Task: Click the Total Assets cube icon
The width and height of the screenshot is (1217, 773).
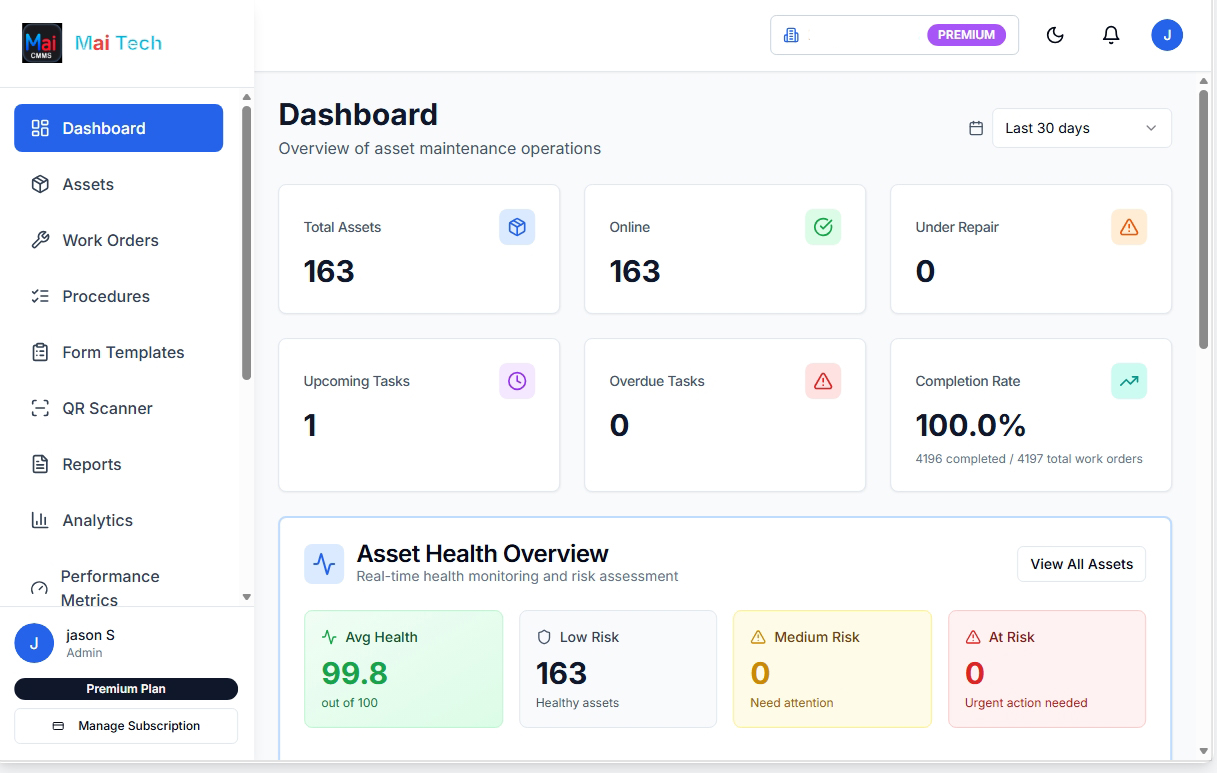Action: [517, 227]
